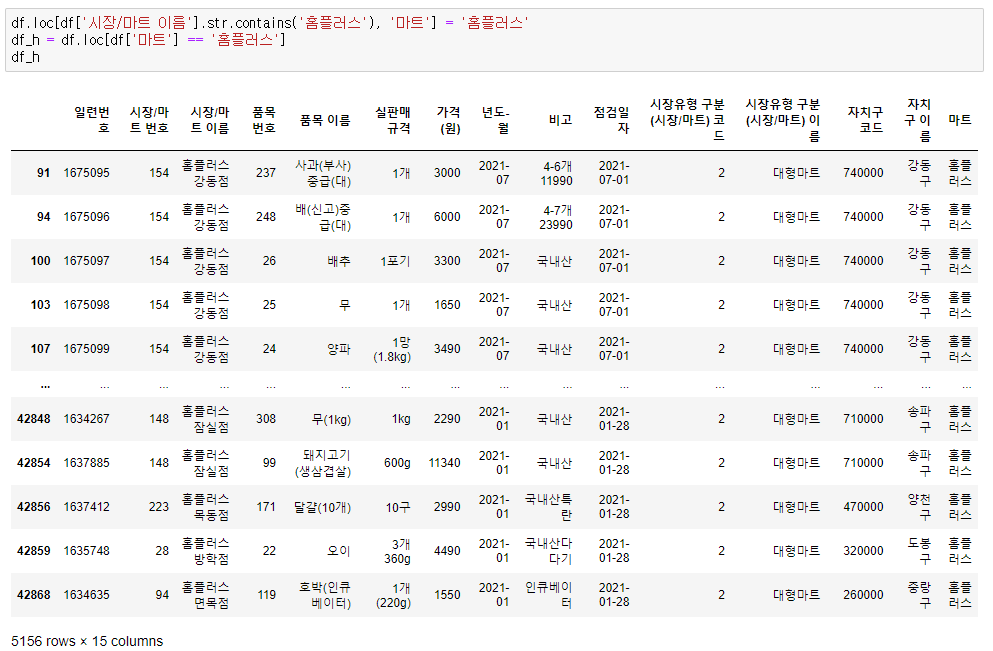Click row index 42854

coord(34,463)
